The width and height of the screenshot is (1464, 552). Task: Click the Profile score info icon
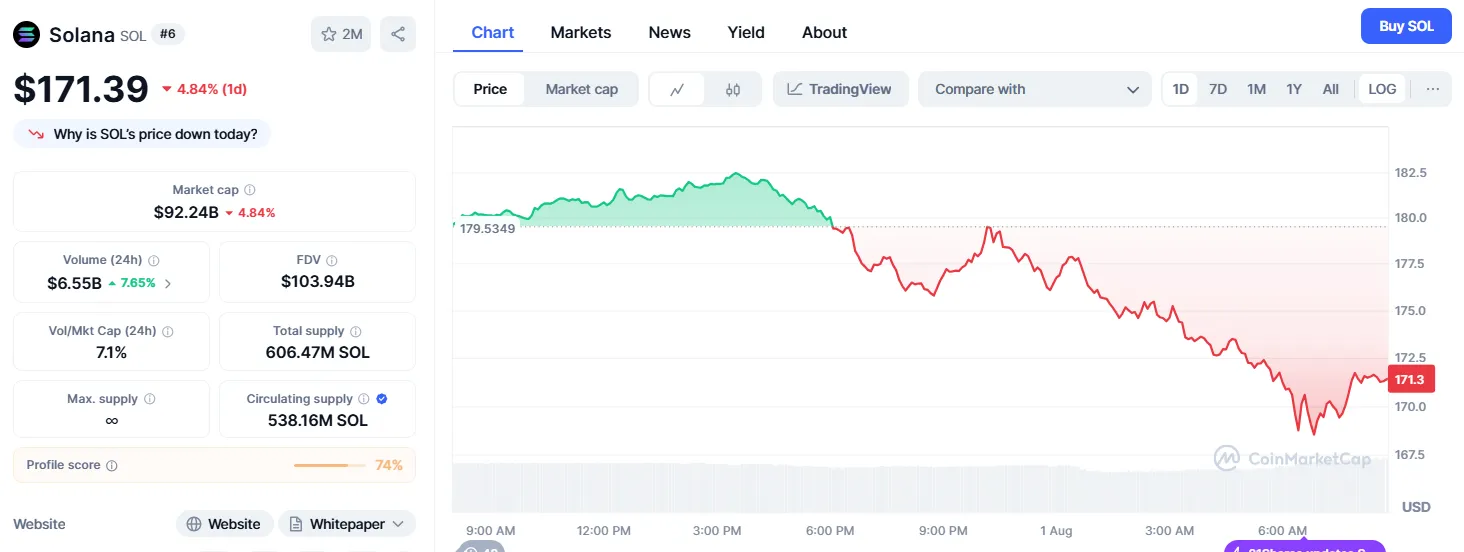coord(112,465)
